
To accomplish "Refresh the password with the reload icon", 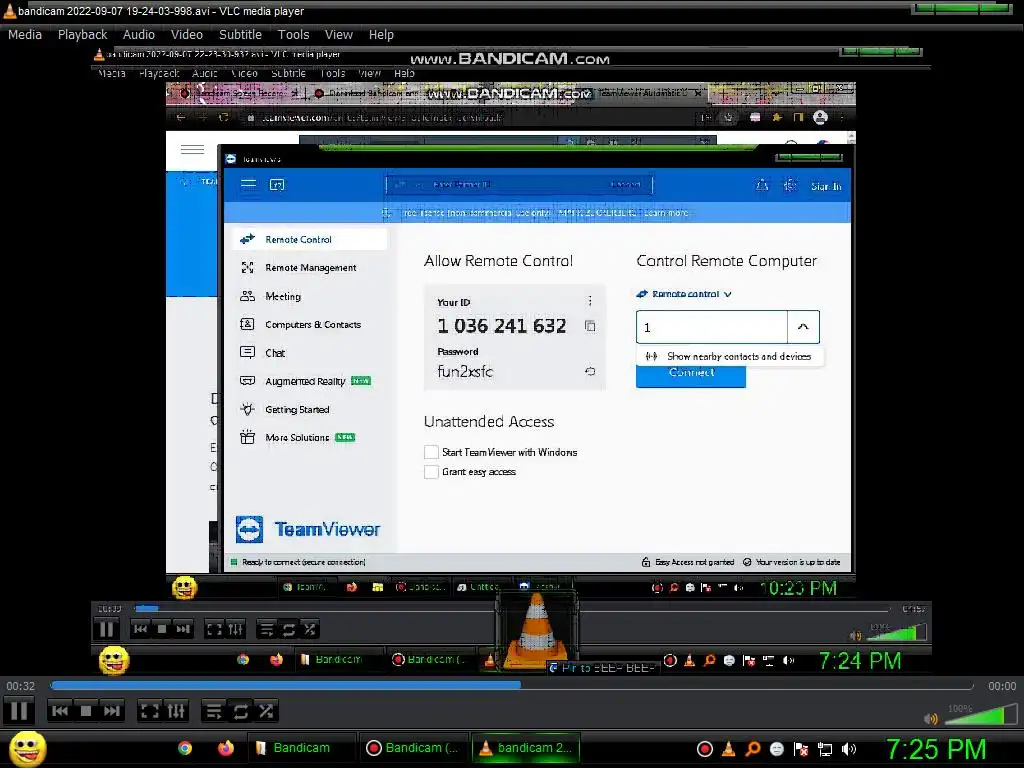I will [590, 372].
